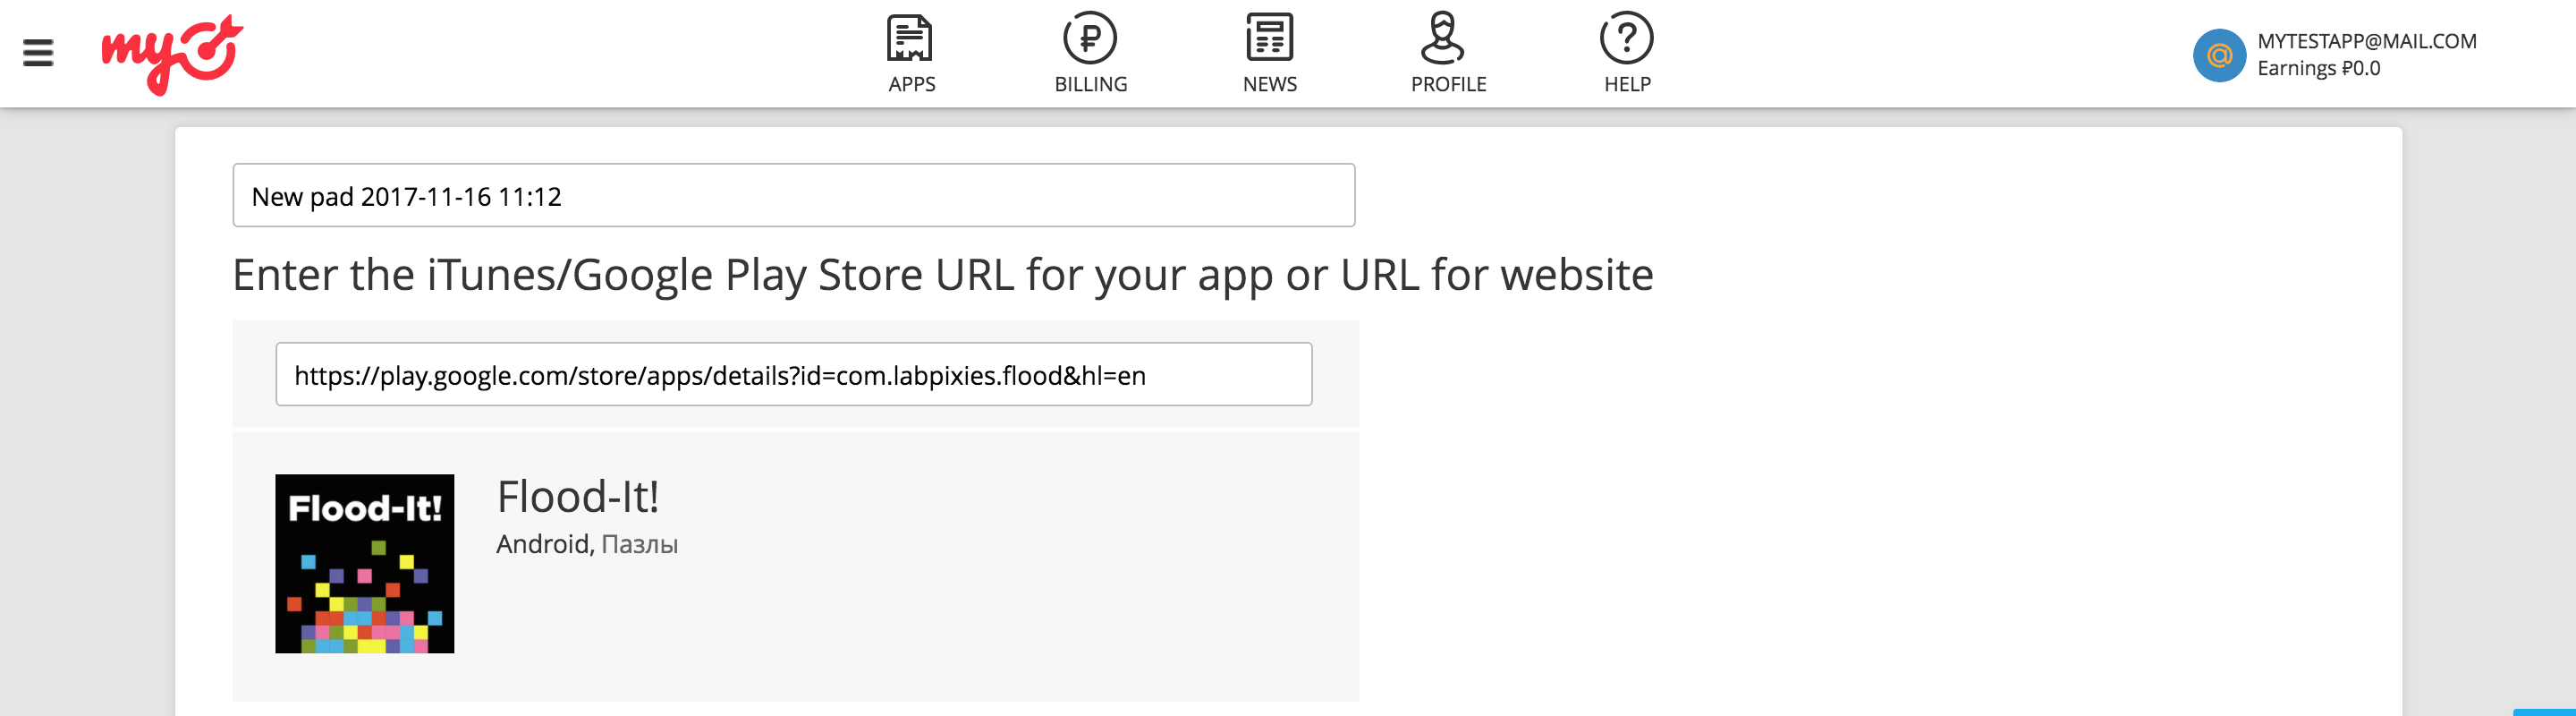Select the HELP text label
2576x716 pixels.
(1627, 85)
